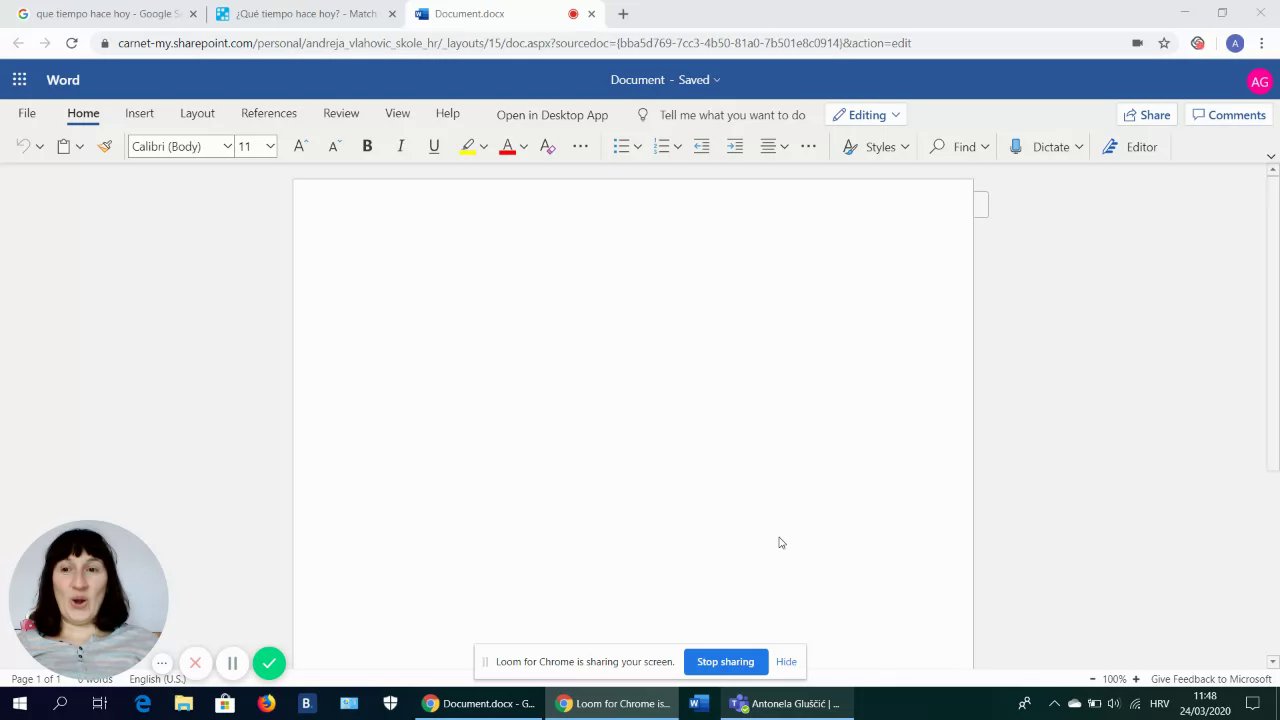Toggle Italic formatting

tap(400, 147)
